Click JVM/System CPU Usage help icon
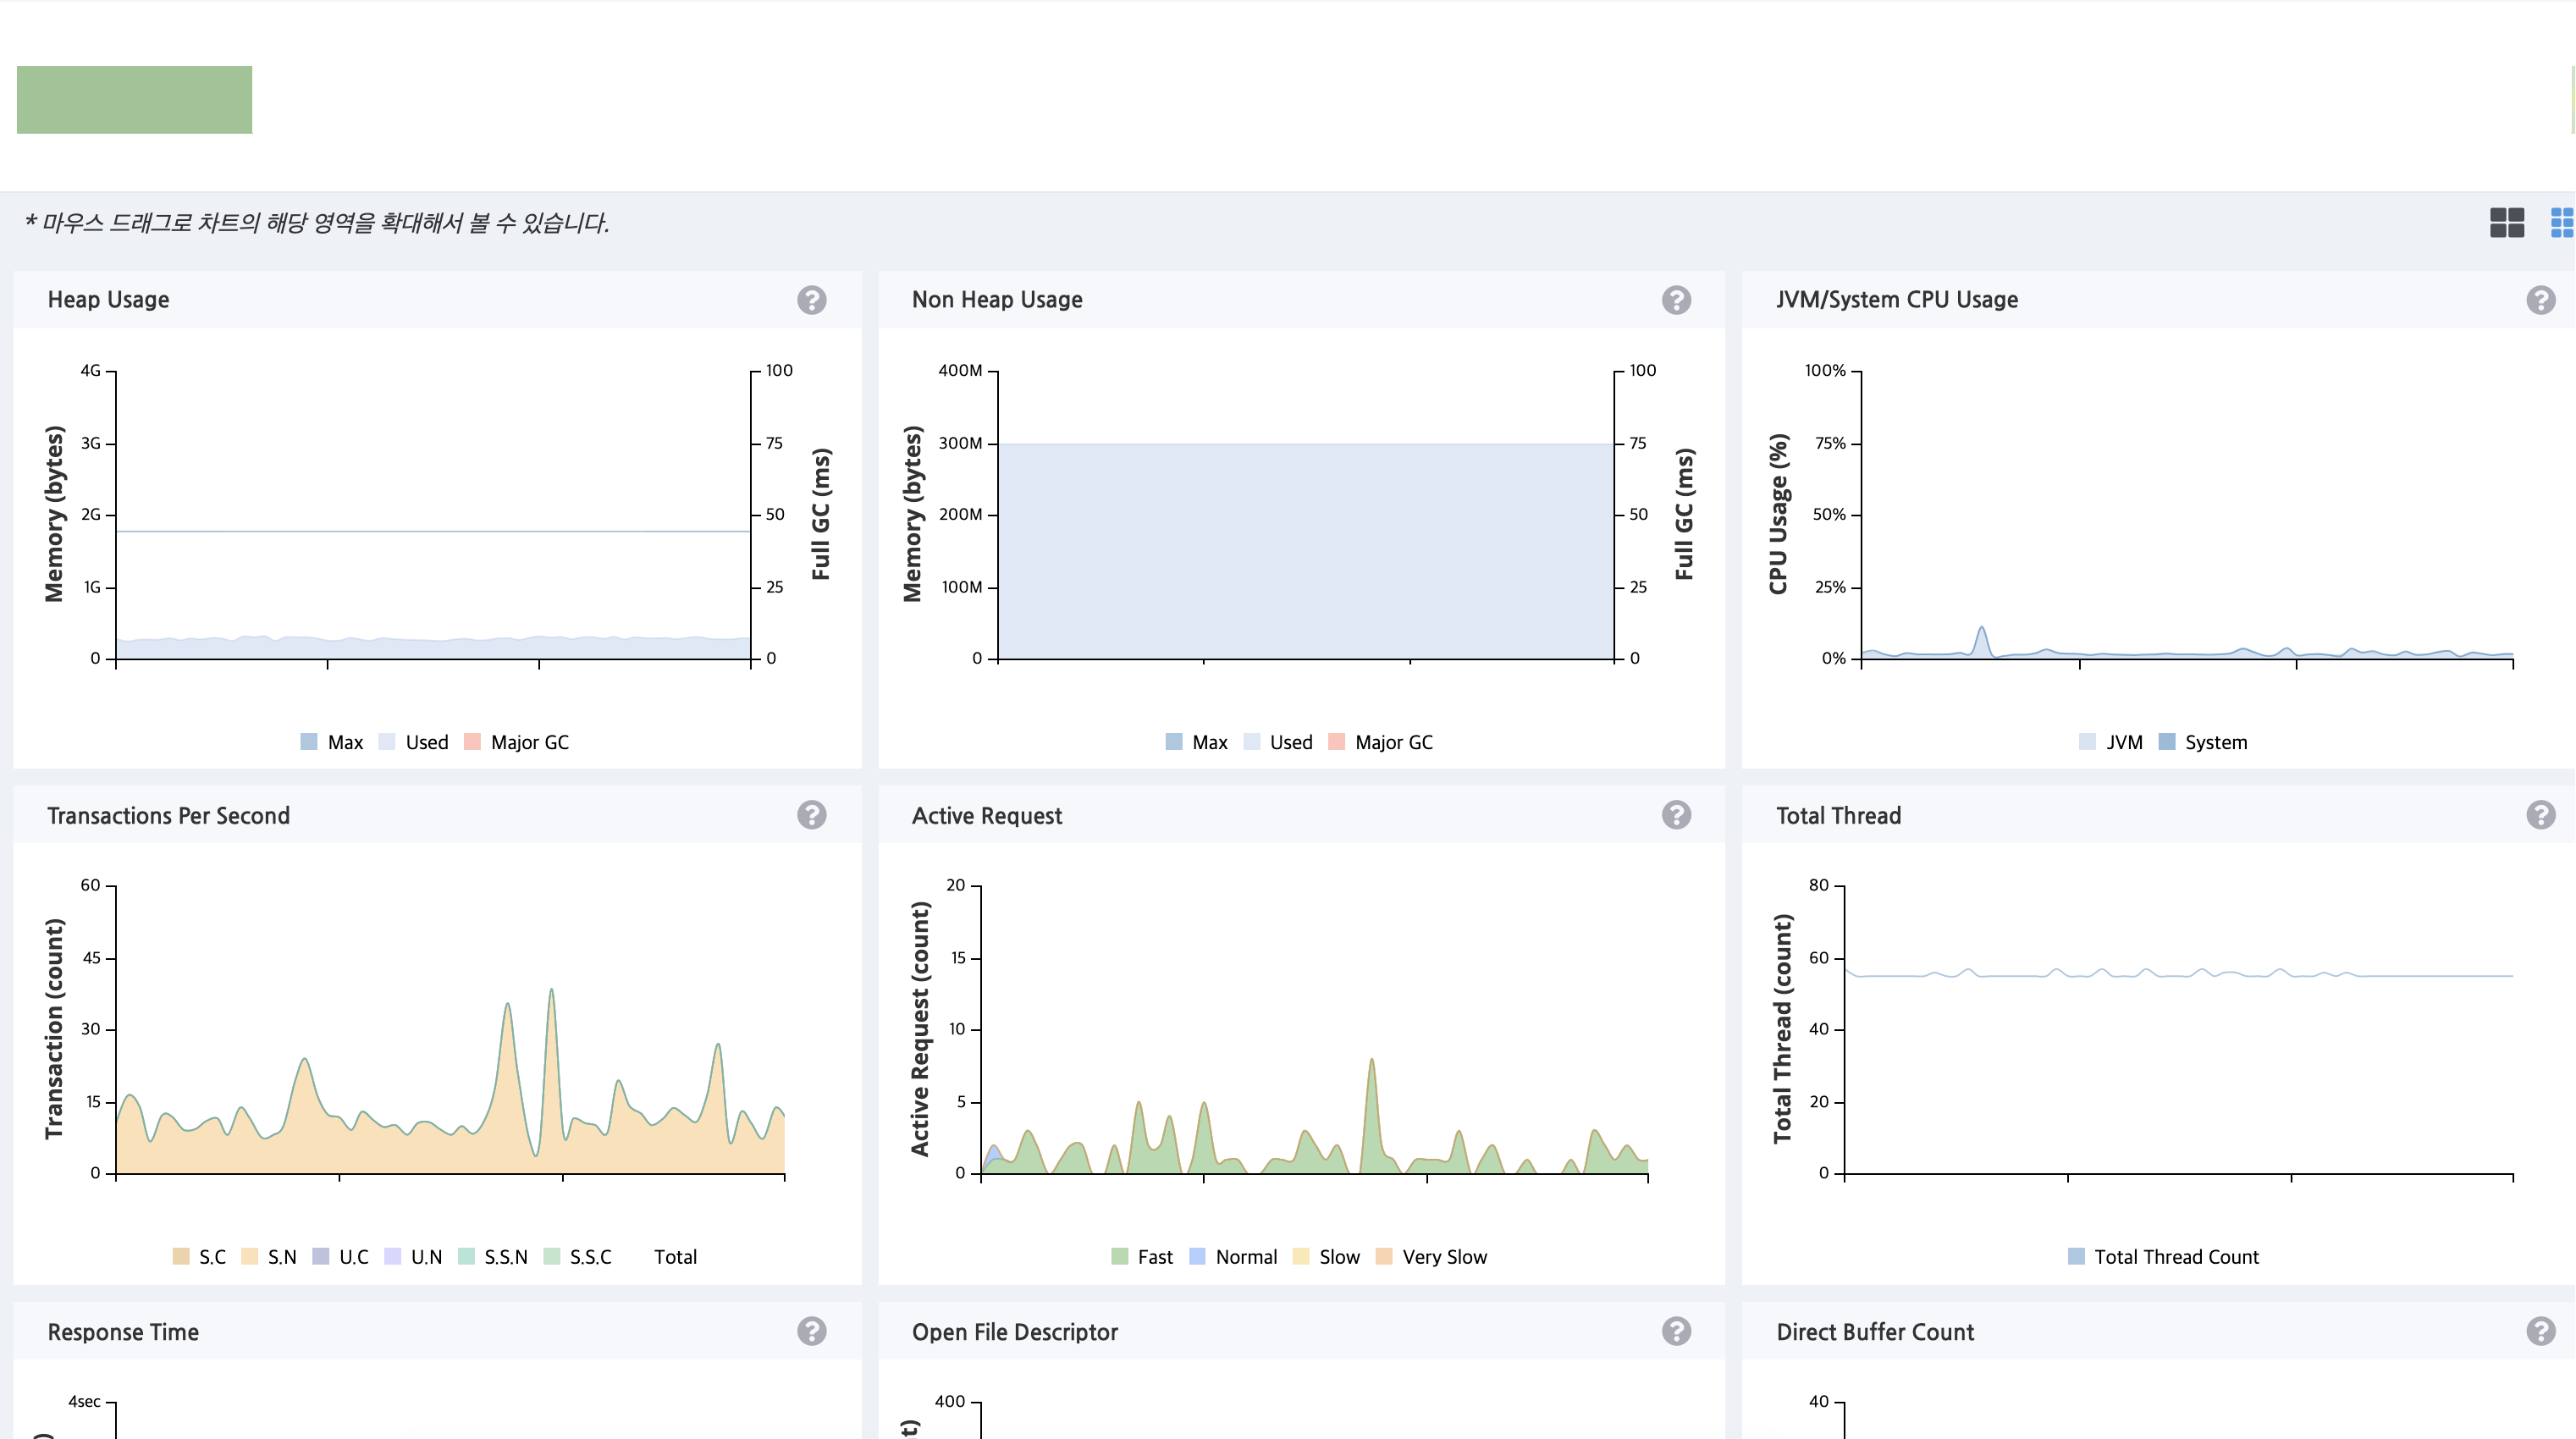The height and width of the screenshot is (1439, 2576). [2540, 300]
